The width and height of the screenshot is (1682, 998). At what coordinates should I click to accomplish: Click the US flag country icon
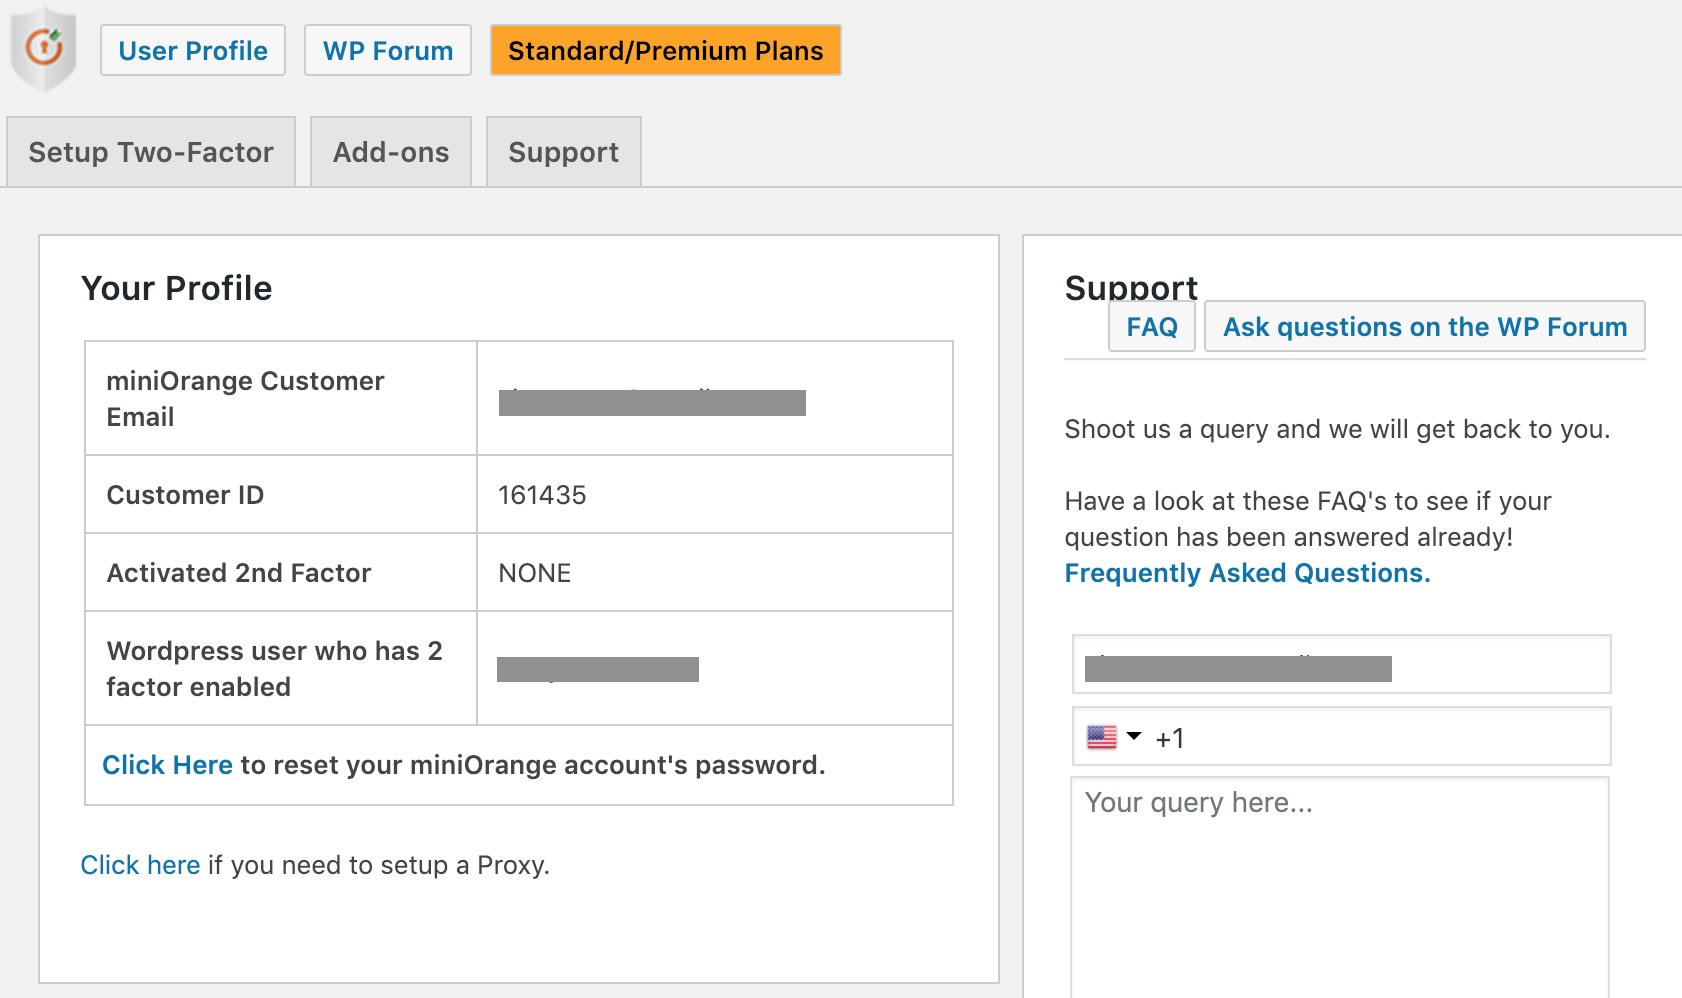(x=1101, y=737)
